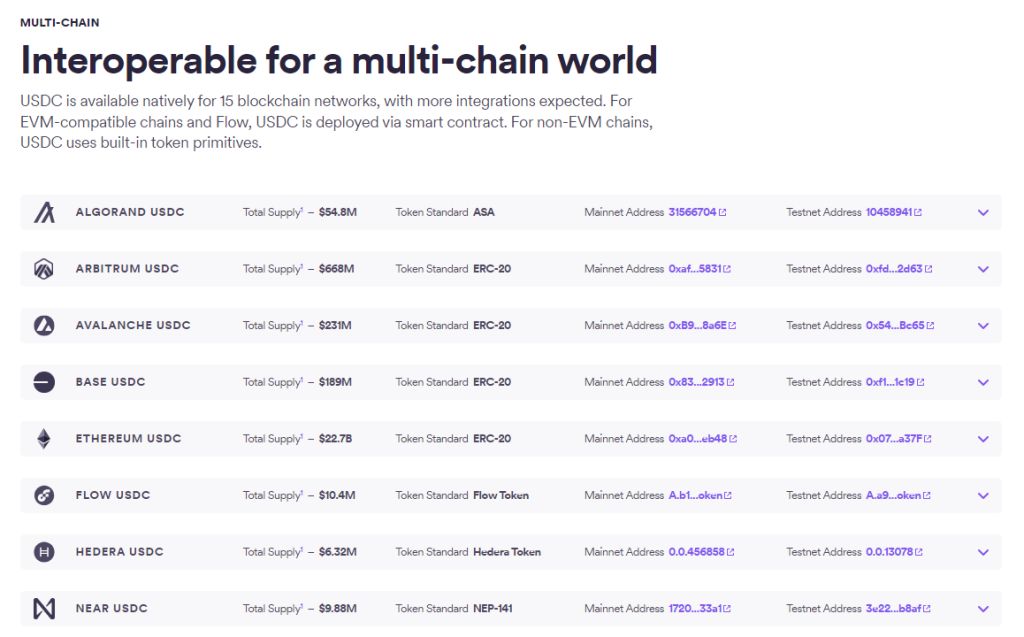Click the Avalanche USDC row title
The height and width of the screenshot is (637, 1024).
133,325
